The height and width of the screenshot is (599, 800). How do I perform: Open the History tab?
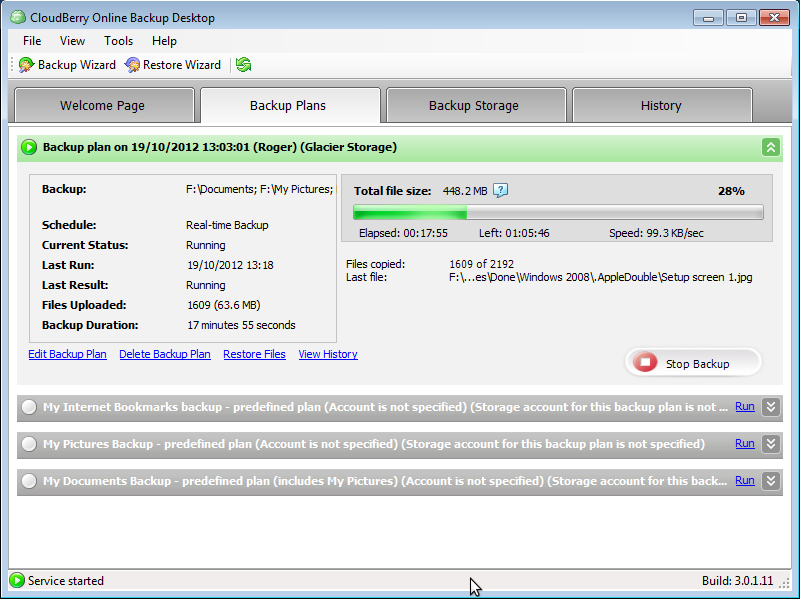(662, 106)
